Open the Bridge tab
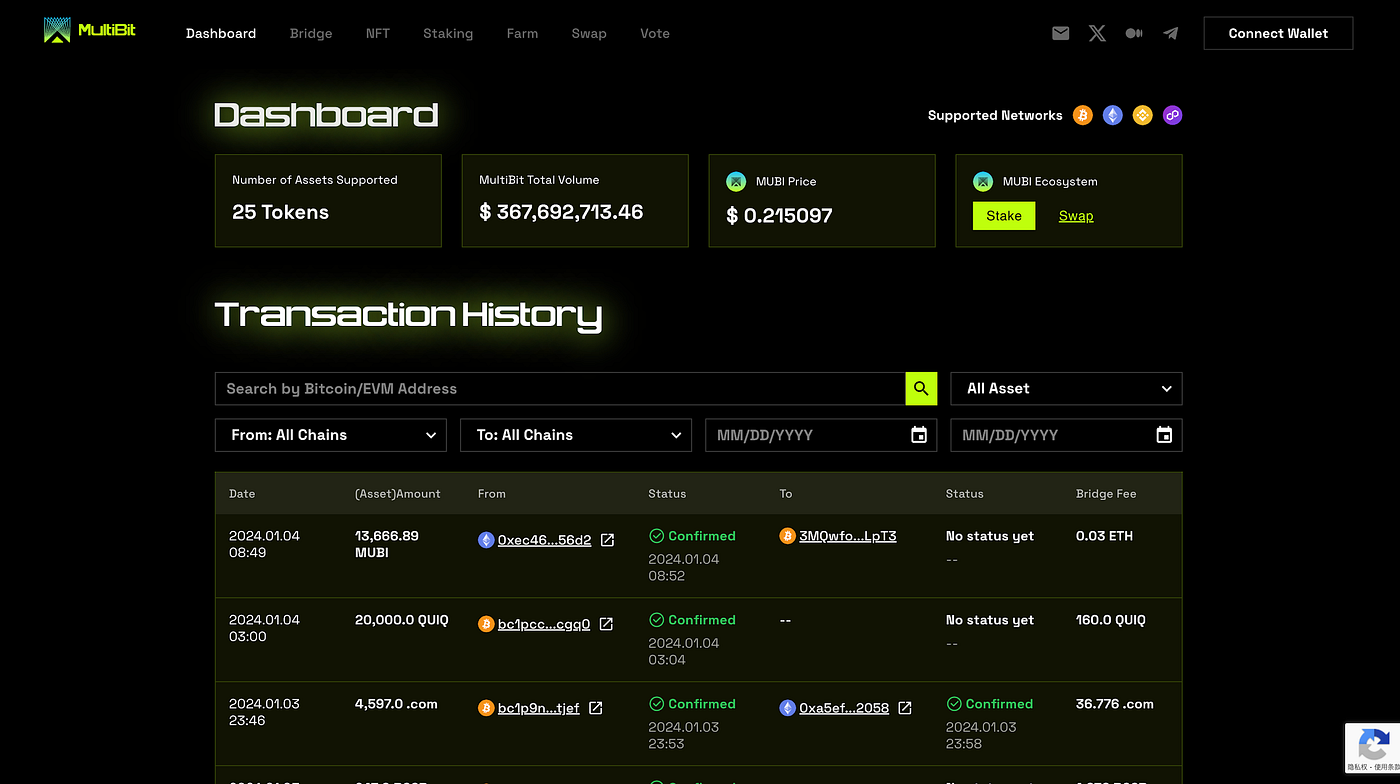 coord(311,33)
